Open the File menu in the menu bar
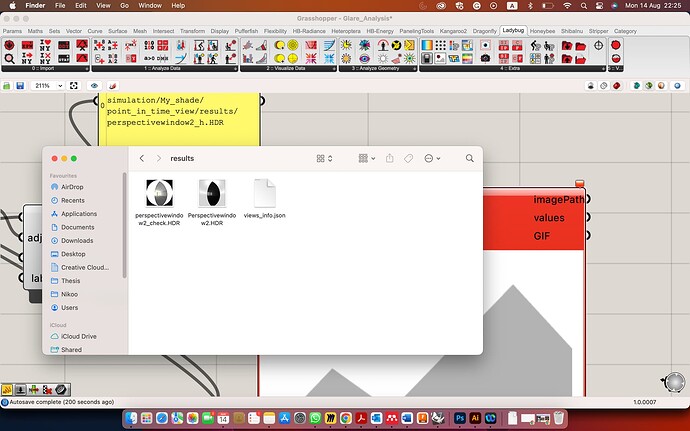This screenshot has width=690, height=431. point(60,6)
